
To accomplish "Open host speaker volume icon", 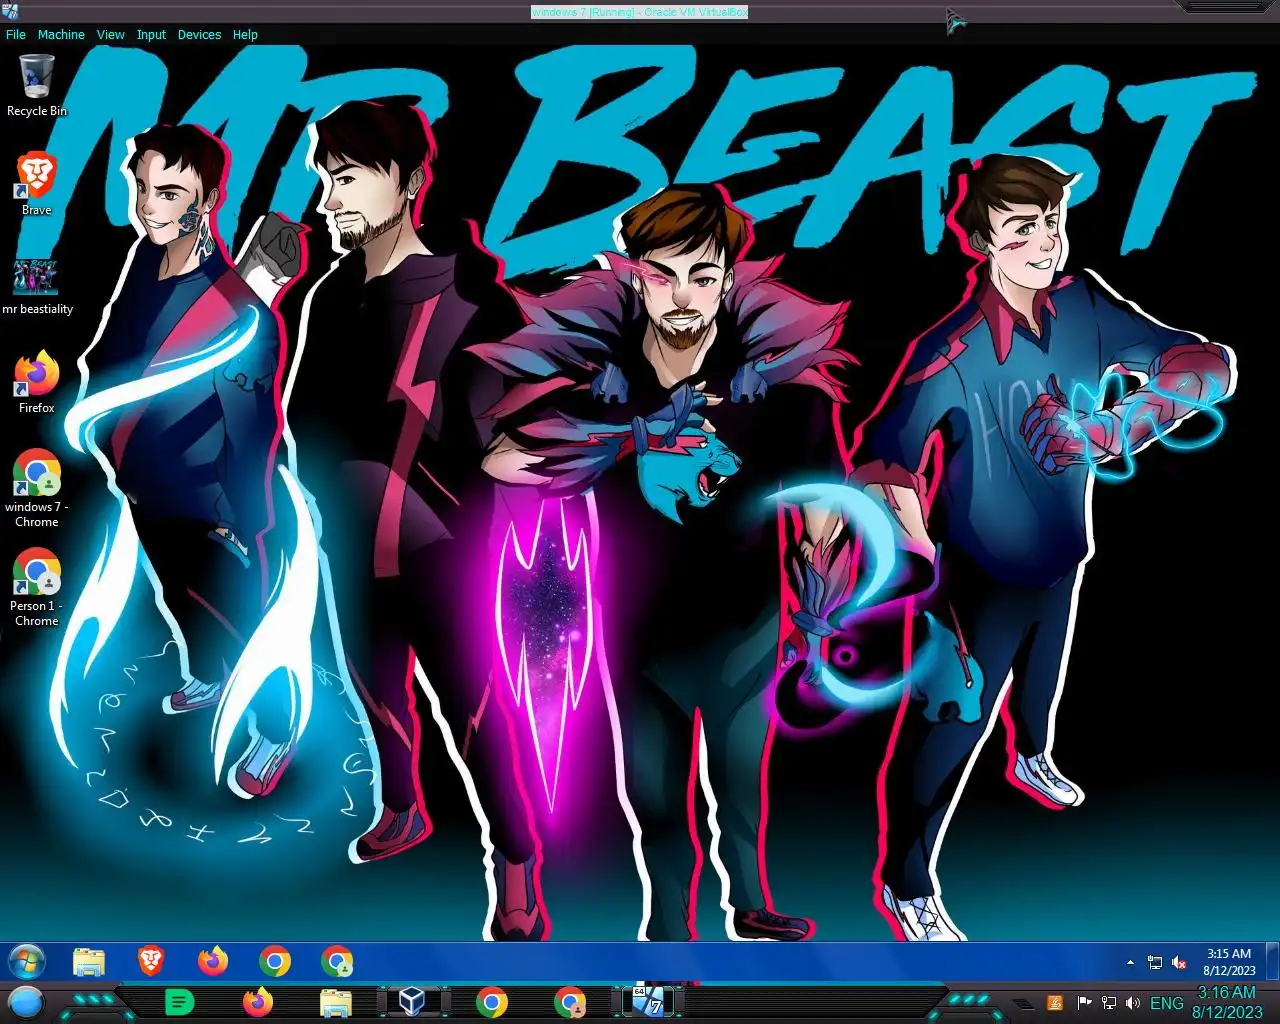I will coord(1133,1003).
